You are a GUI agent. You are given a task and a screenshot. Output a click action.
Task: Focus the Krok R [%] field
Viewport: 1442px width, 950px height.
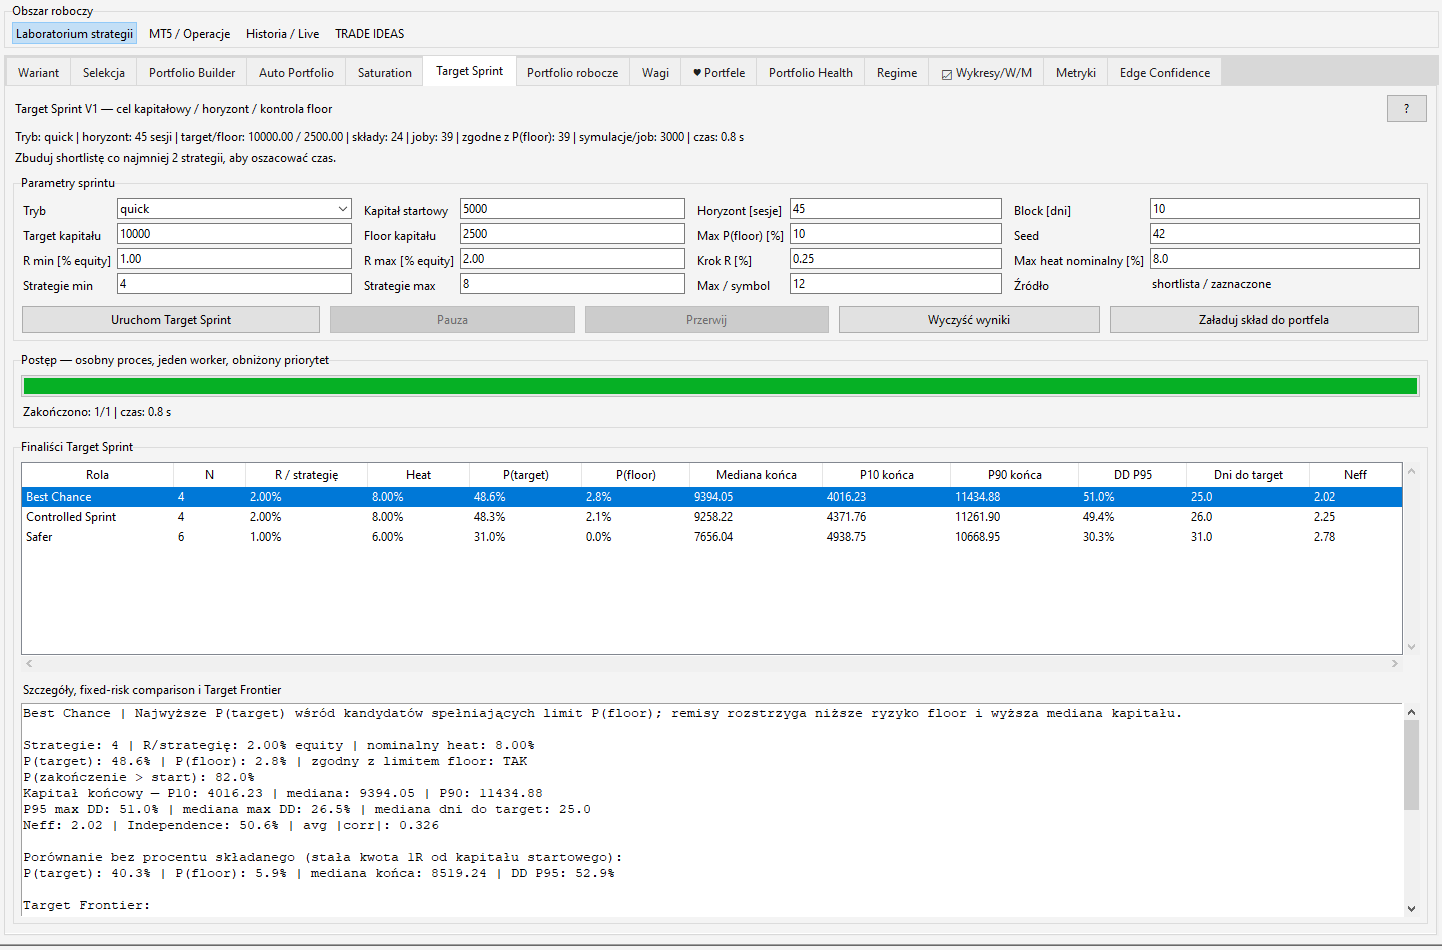(896, 259)
